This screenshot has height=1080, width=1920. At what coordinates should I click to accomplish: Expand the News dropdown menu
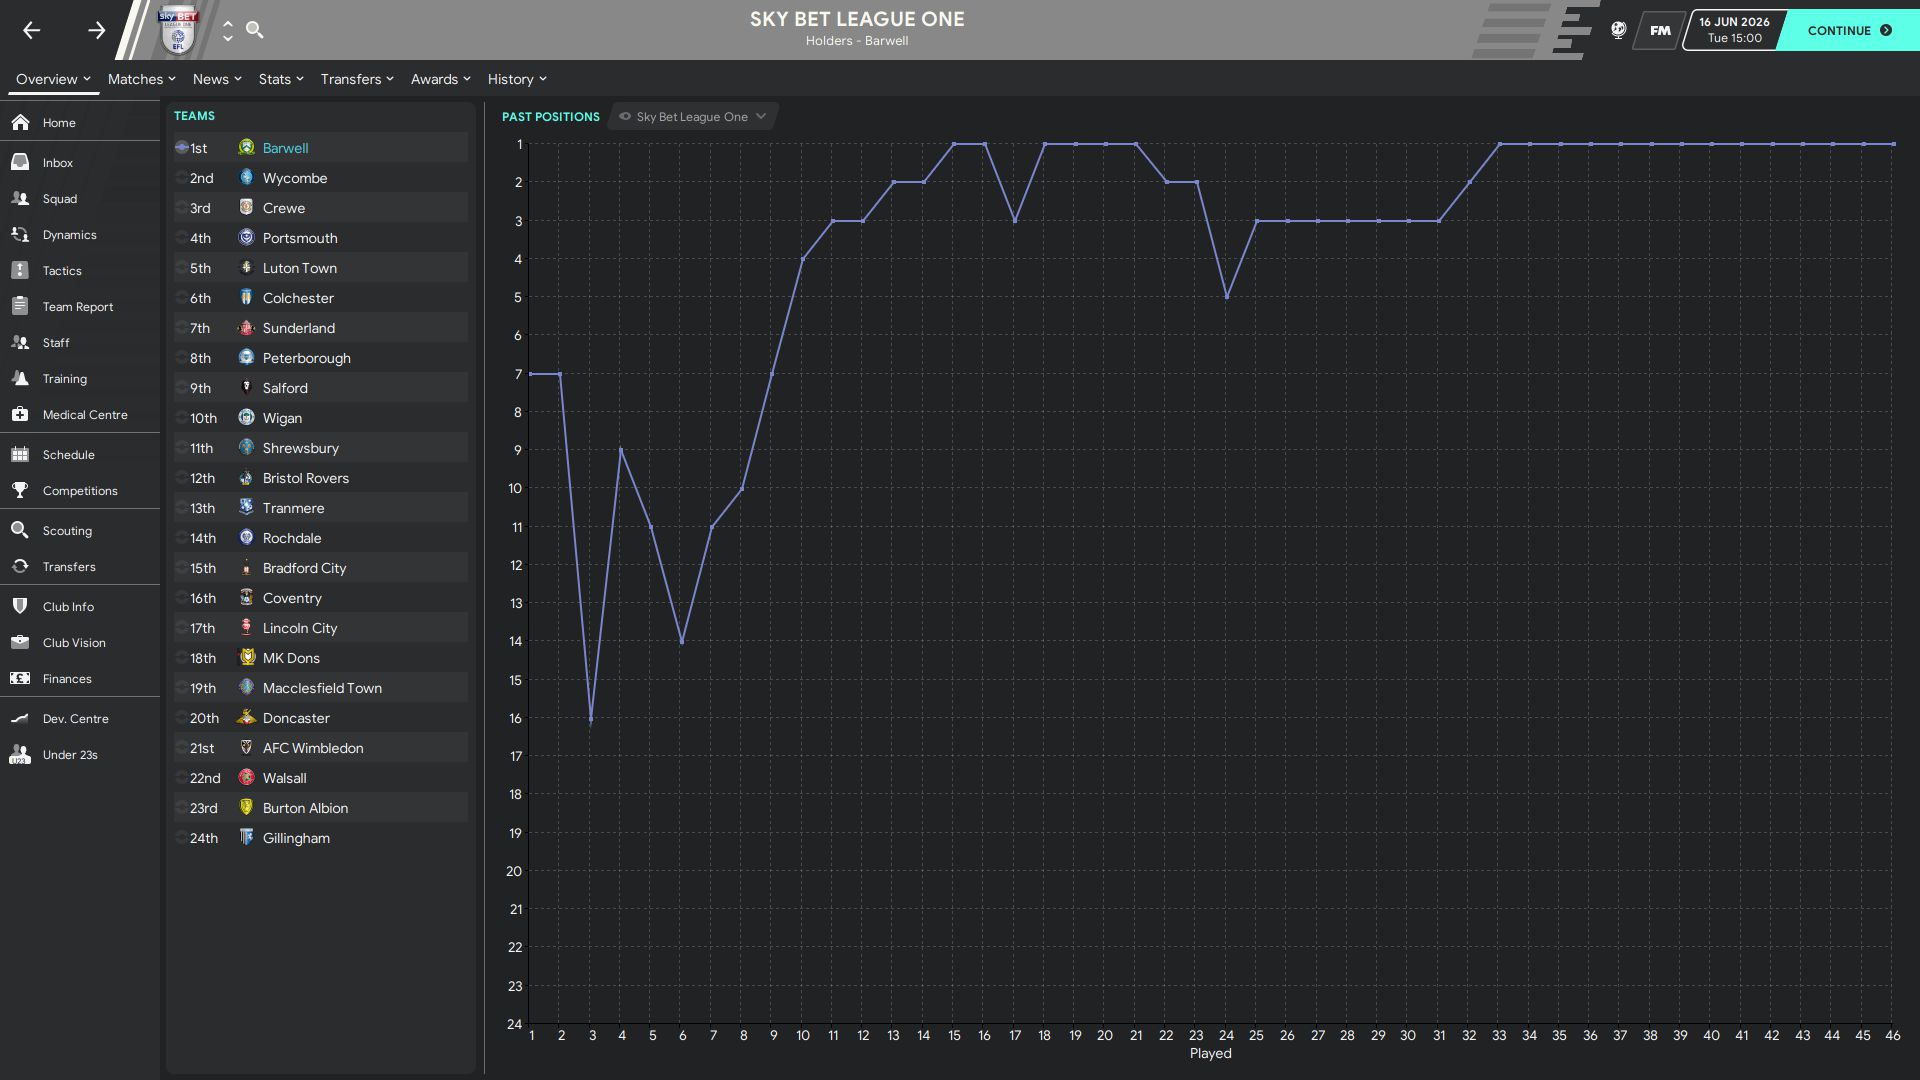[217, 79]
